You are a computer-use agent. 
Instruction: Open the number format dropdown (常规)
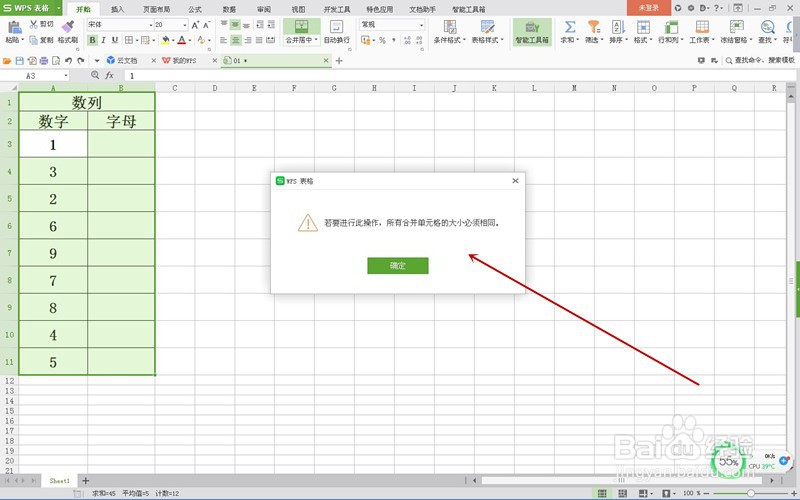[421, 25]
